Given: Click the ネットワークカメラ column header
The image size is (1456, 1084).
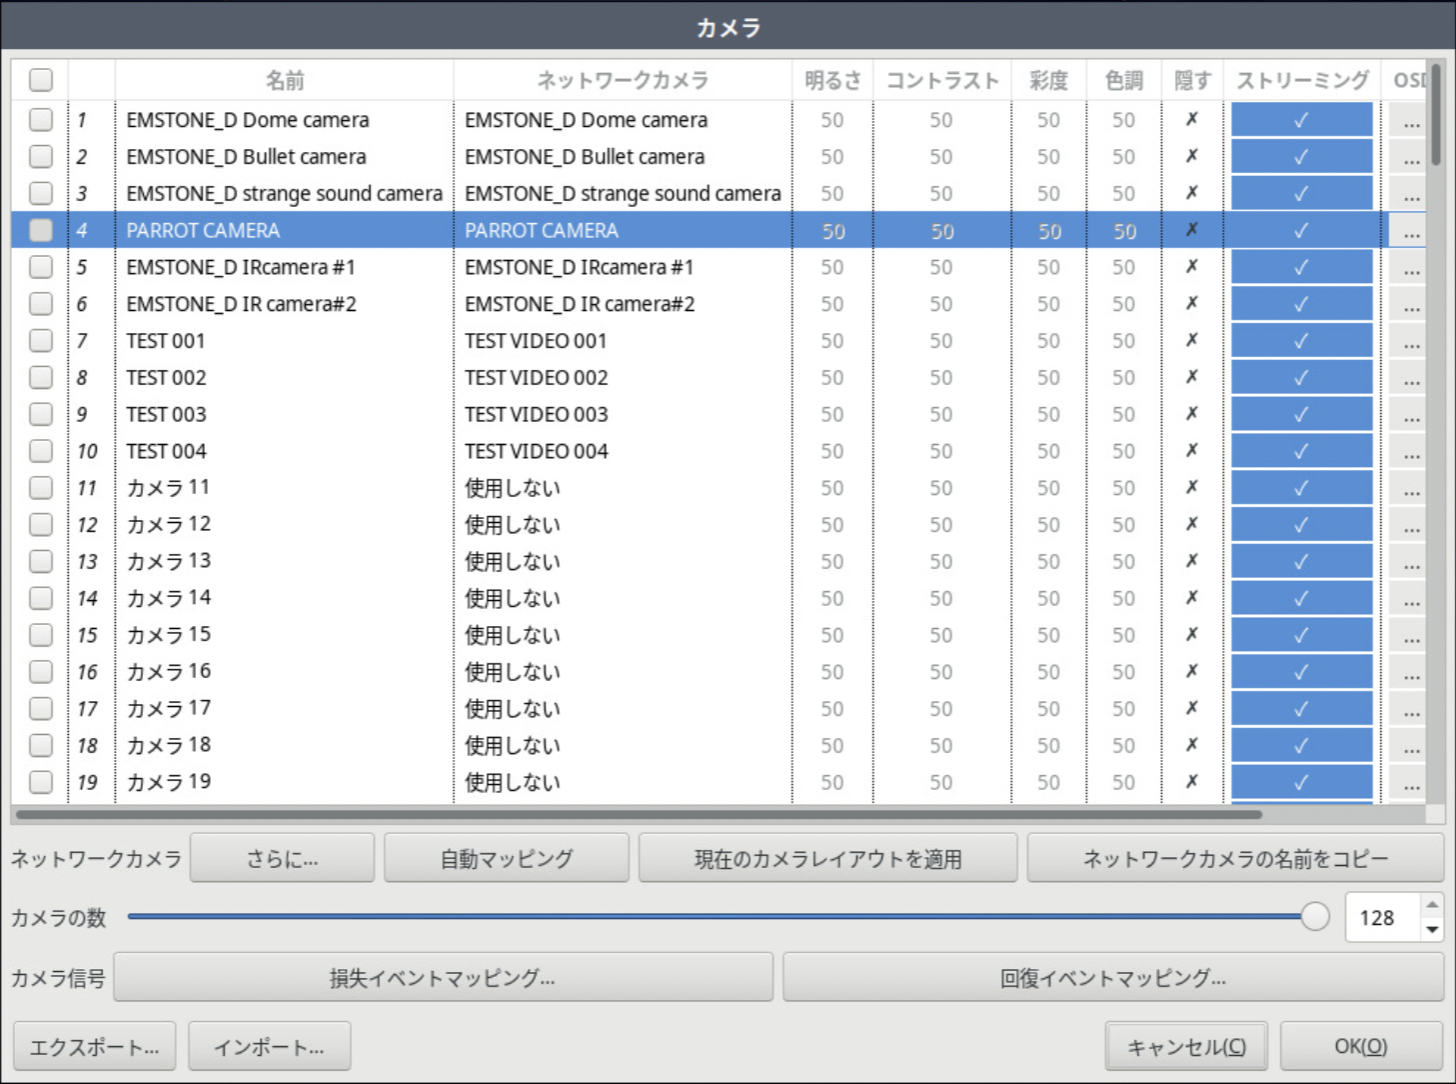Looking at the screenshot, I should (x=622, y=80).
